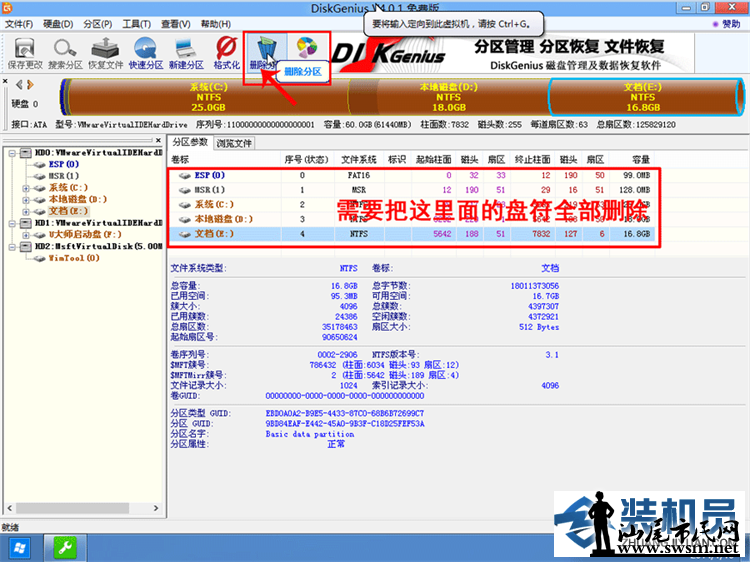Screen dimensions: 750x562
Task: Click the tree panel scrollbar left arrow
Action: click(10, 508)
